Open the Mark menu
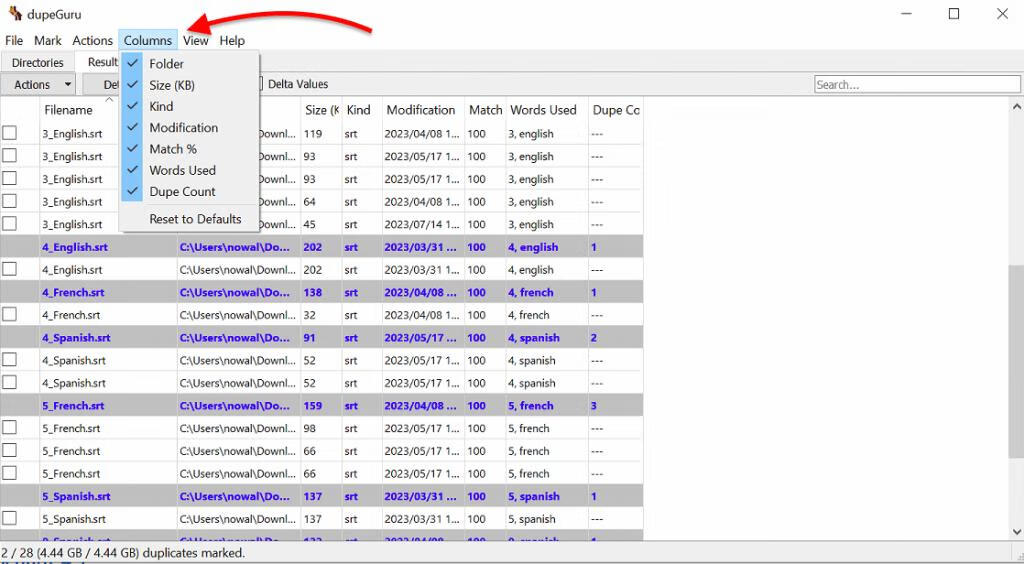This screenshot has height=564, width=1024. tap(48, 40)
